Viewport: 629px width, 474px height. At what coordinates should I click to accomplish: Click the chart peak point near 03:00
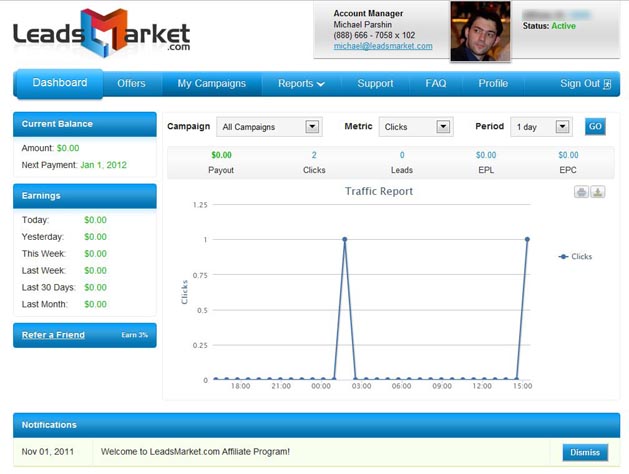344,239
